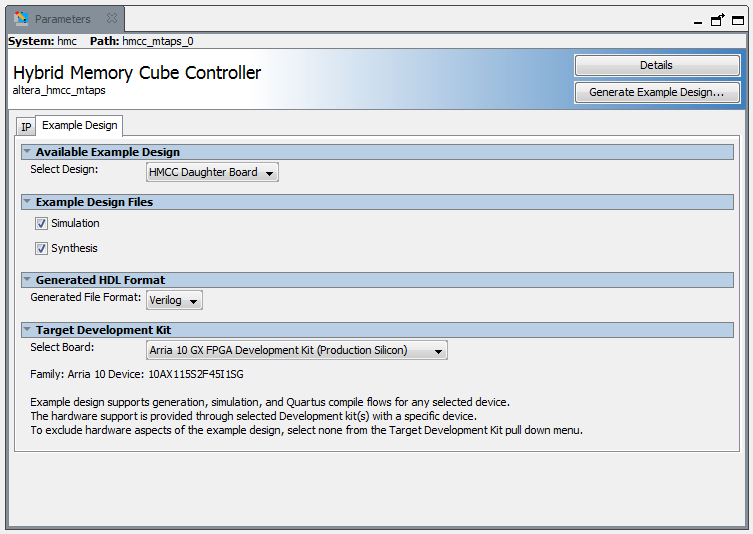Uncheck the Synthesis checkbox
The width and height of the screenshot is (753, 534).
coord(41,248)
